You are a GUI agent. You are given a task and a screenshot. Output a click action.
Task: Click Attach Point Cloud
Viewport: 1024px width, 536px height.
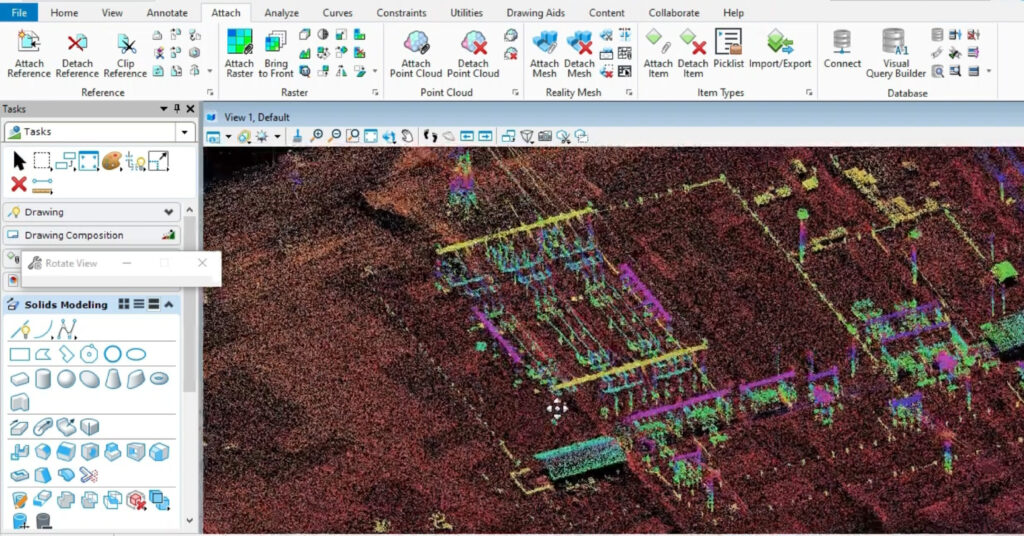click(416, 55)
